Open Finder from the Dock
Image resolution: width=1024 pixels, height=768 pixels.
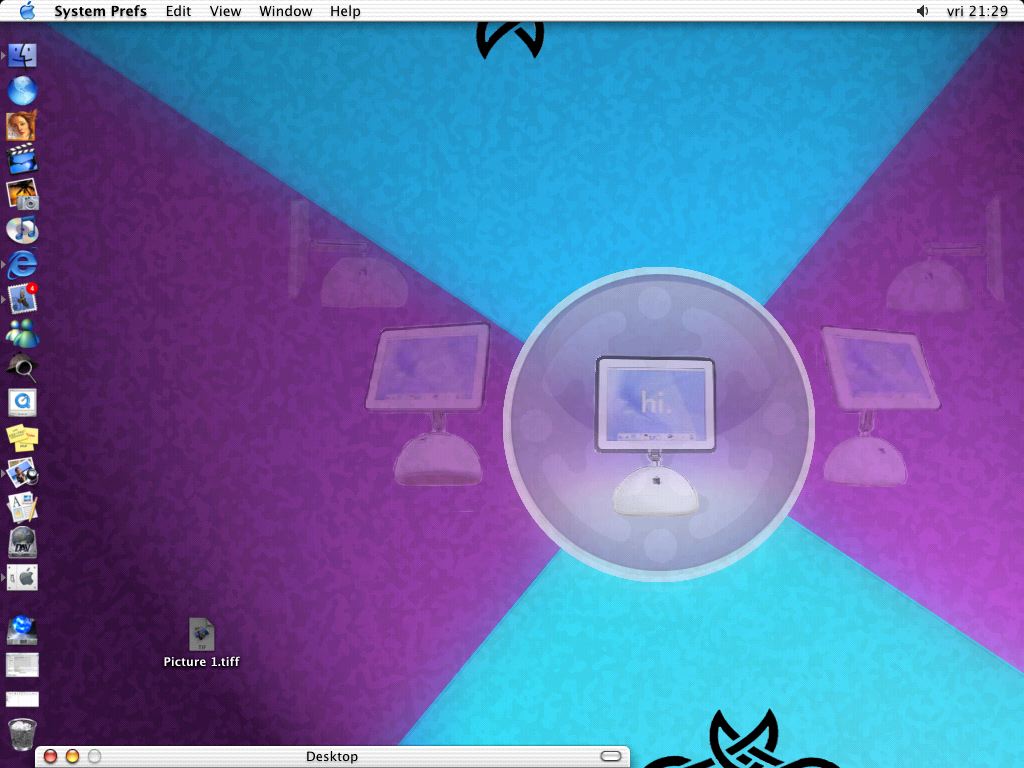(x=22, y=56)
